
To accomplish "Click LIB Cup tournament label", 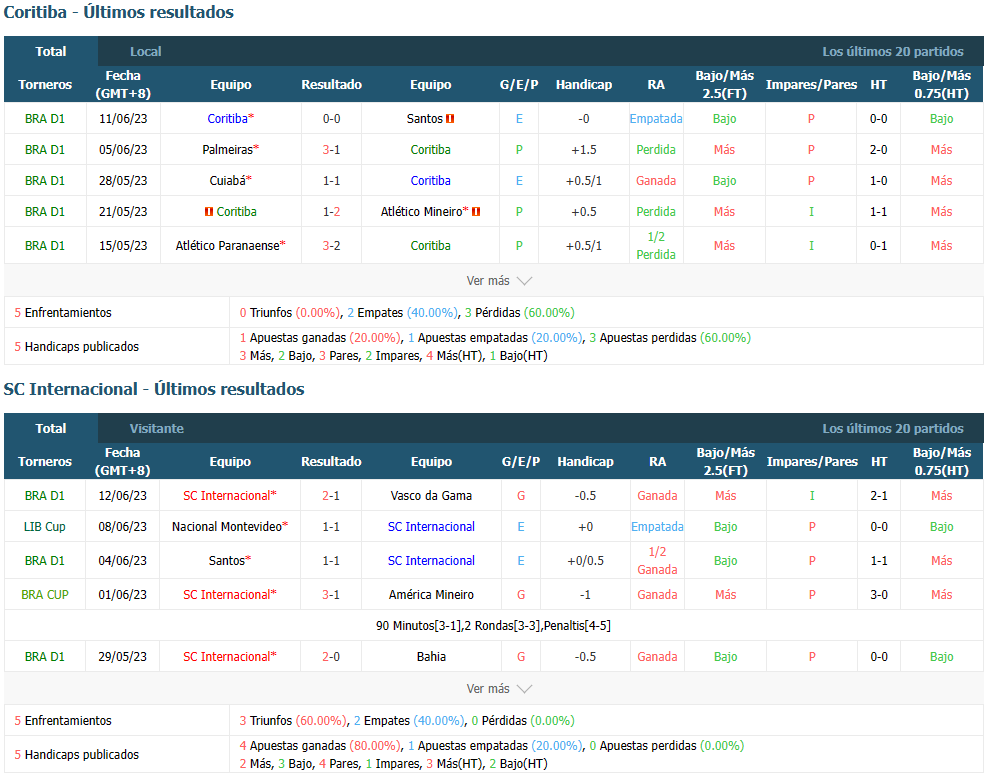I will click(x=44, y=526).
